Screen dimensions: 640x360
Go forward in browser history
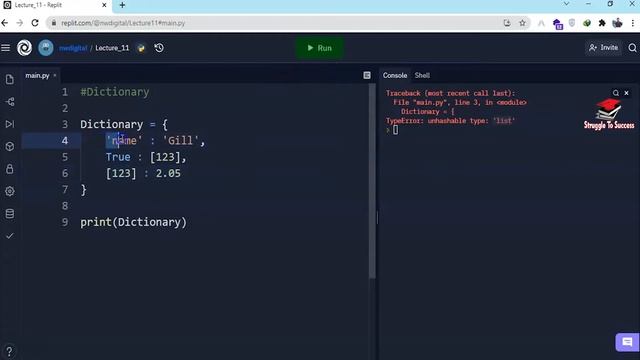click(20, 23)
